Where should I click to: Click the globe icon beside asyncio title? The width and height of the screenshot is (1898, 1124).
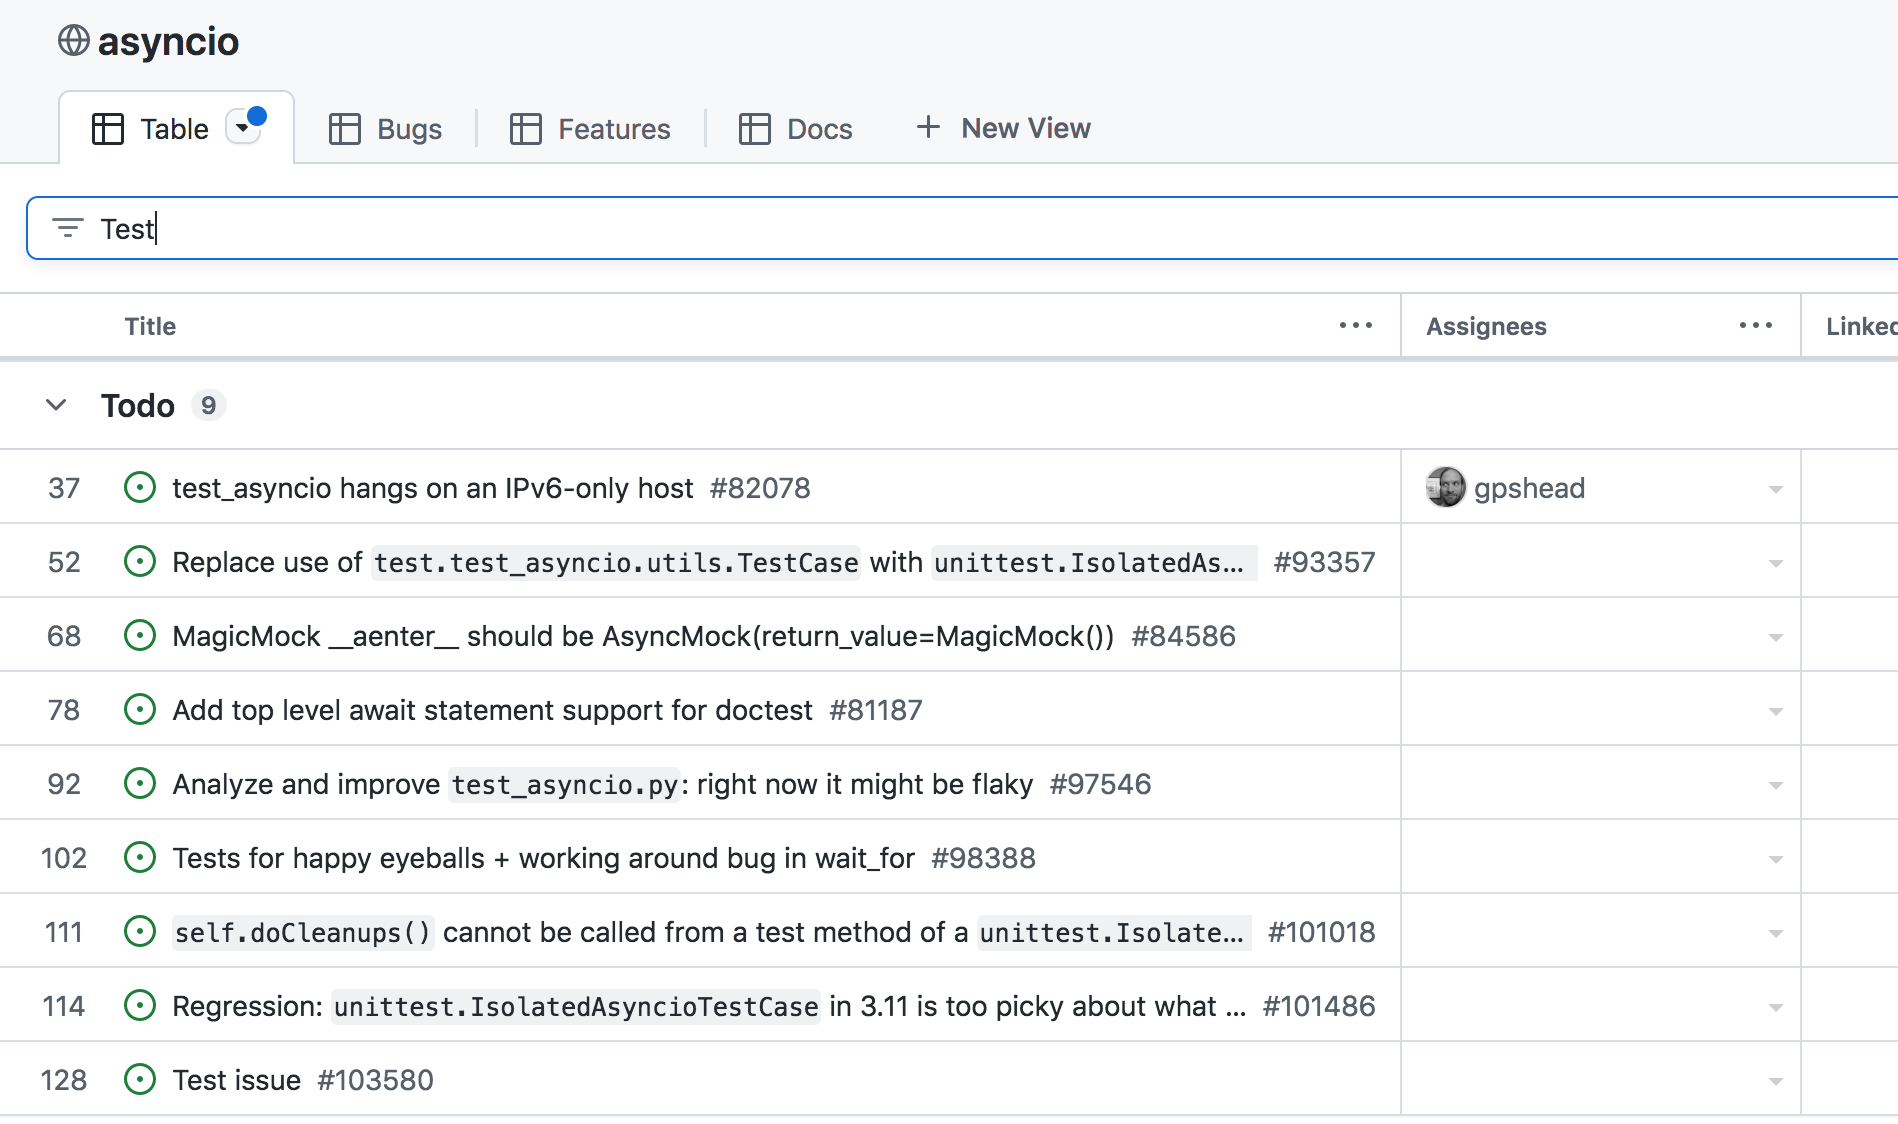tap(73, 41)
